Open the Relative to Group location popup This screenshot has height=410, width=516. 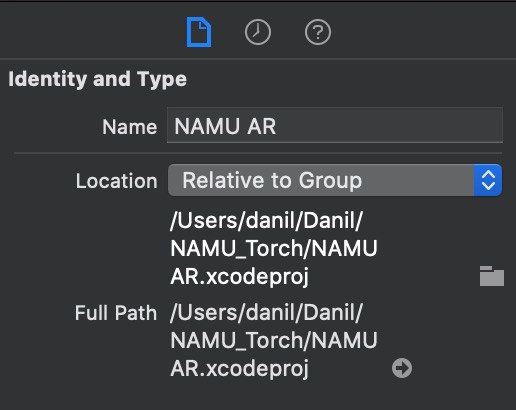point(335,180)
